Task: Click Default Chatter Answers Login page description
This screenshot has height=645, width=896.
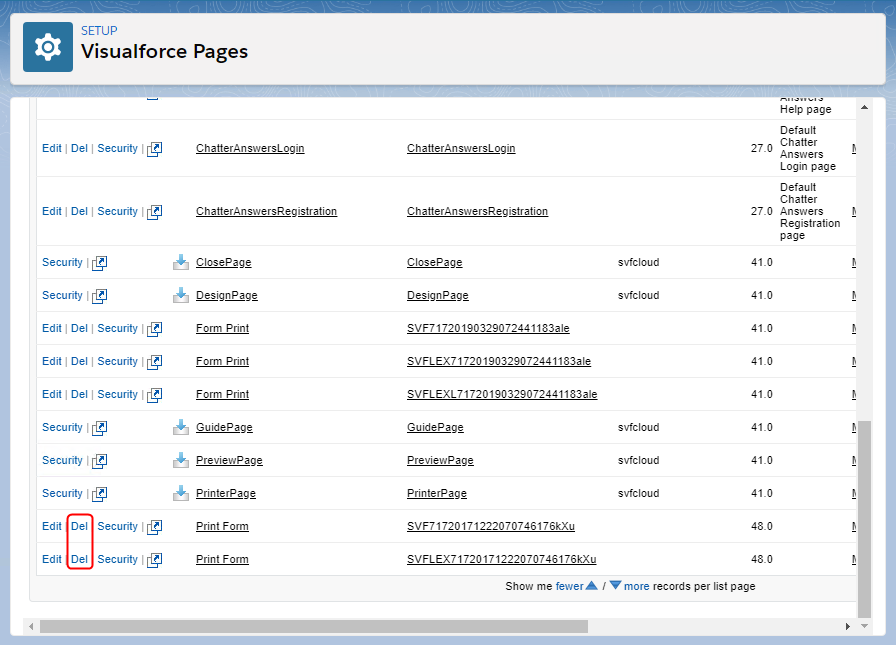Action: [808, 149]
